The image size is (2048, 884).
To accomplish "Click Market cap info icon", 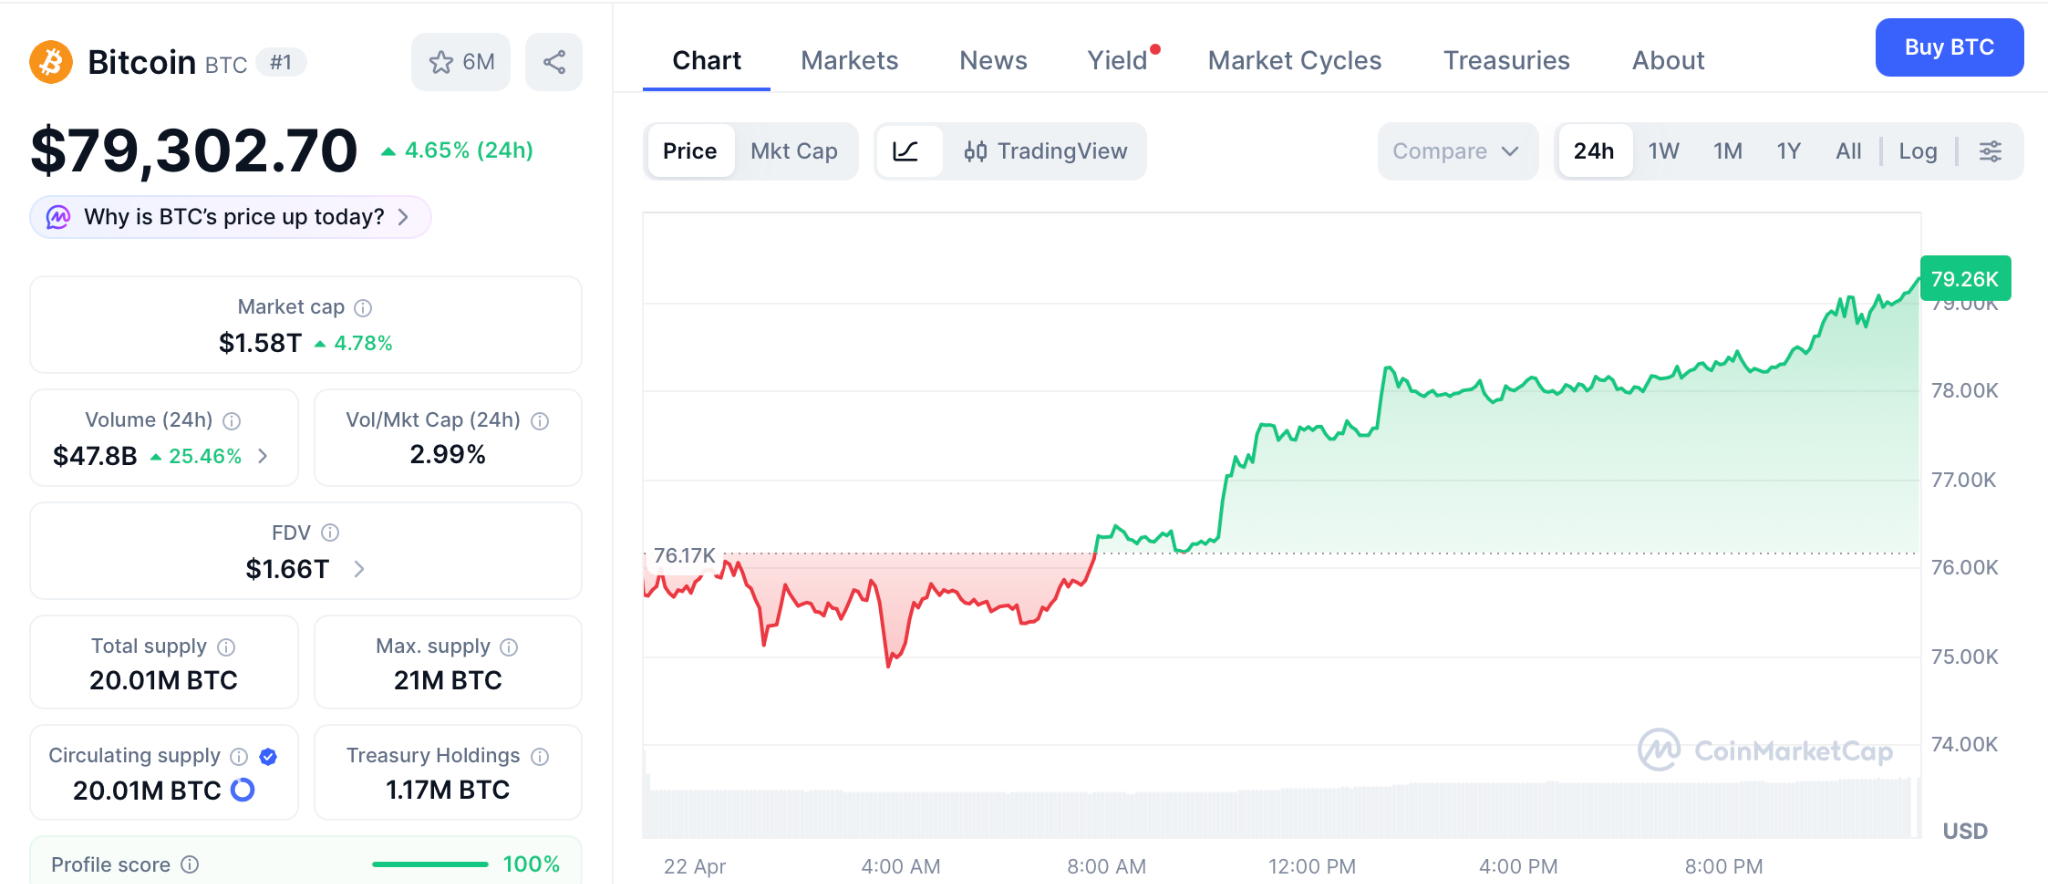I will point(363,308).
